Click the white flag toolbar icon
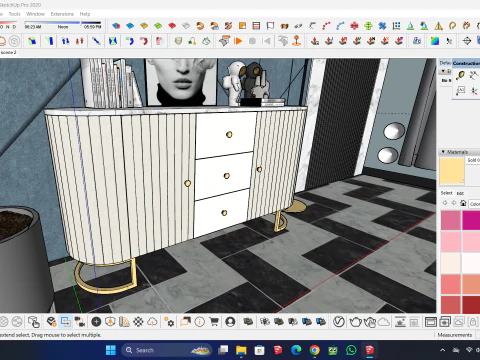 (x=270, y=26)
